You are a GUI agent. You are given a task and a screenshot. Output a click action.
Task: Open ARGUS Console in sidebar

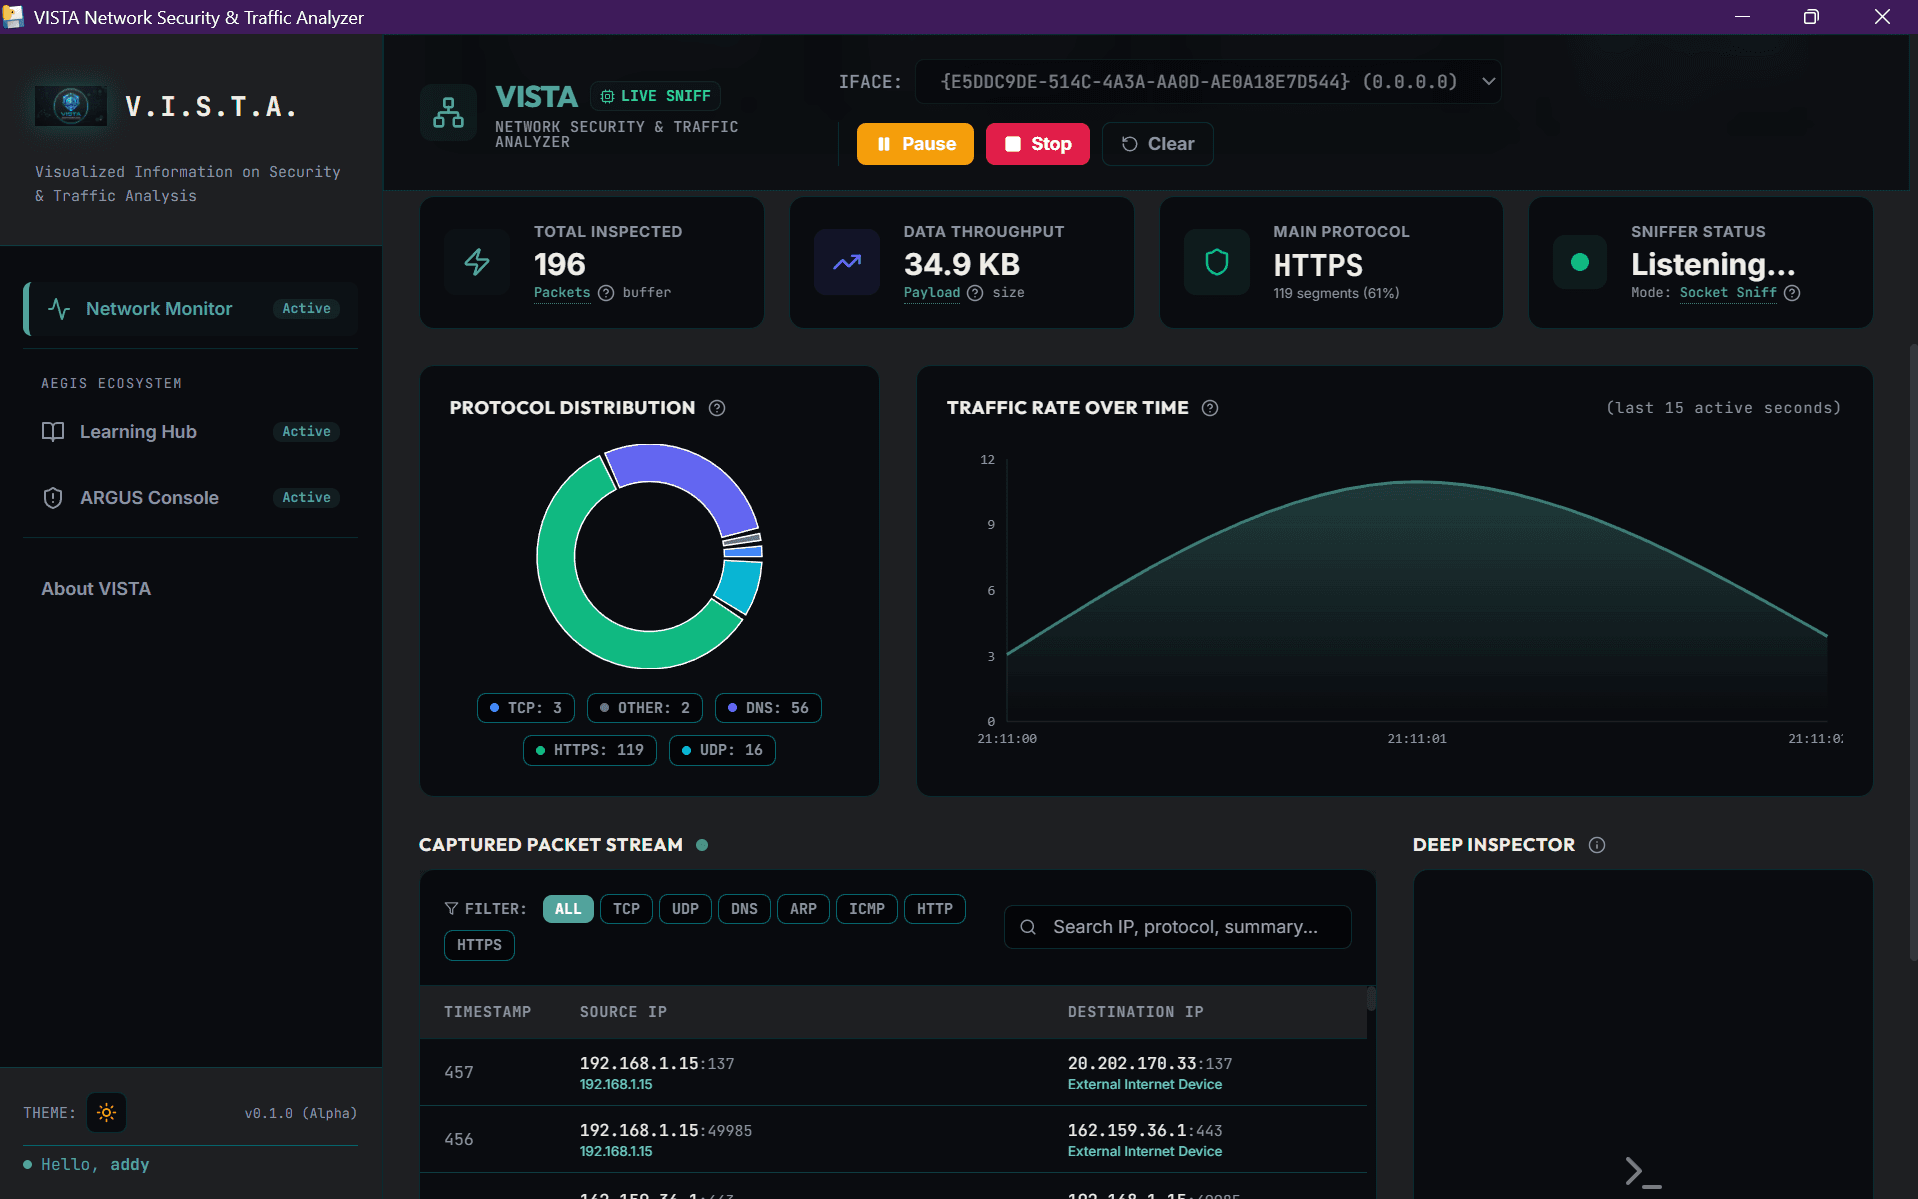tap(190, 498)
